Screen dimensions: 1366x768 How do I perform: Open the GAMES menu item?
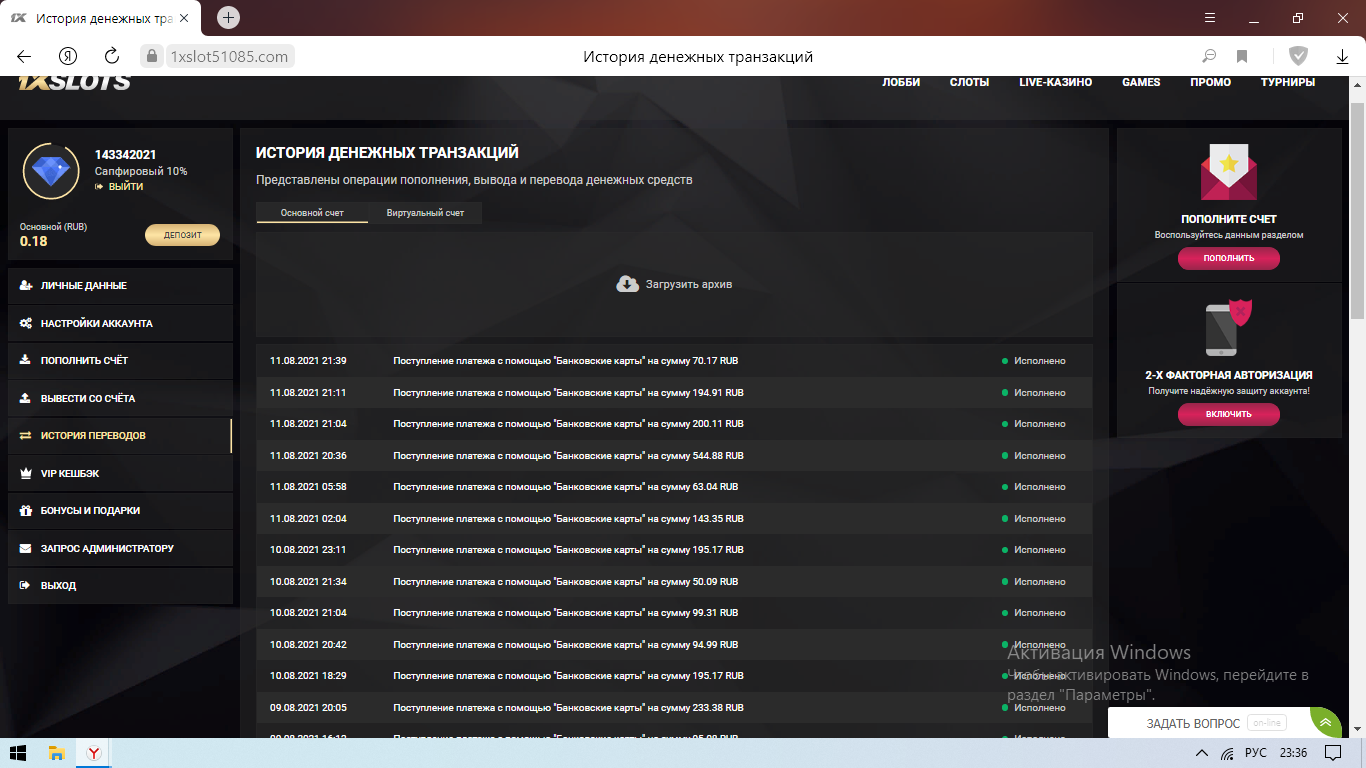click(x=1141, y=82)
